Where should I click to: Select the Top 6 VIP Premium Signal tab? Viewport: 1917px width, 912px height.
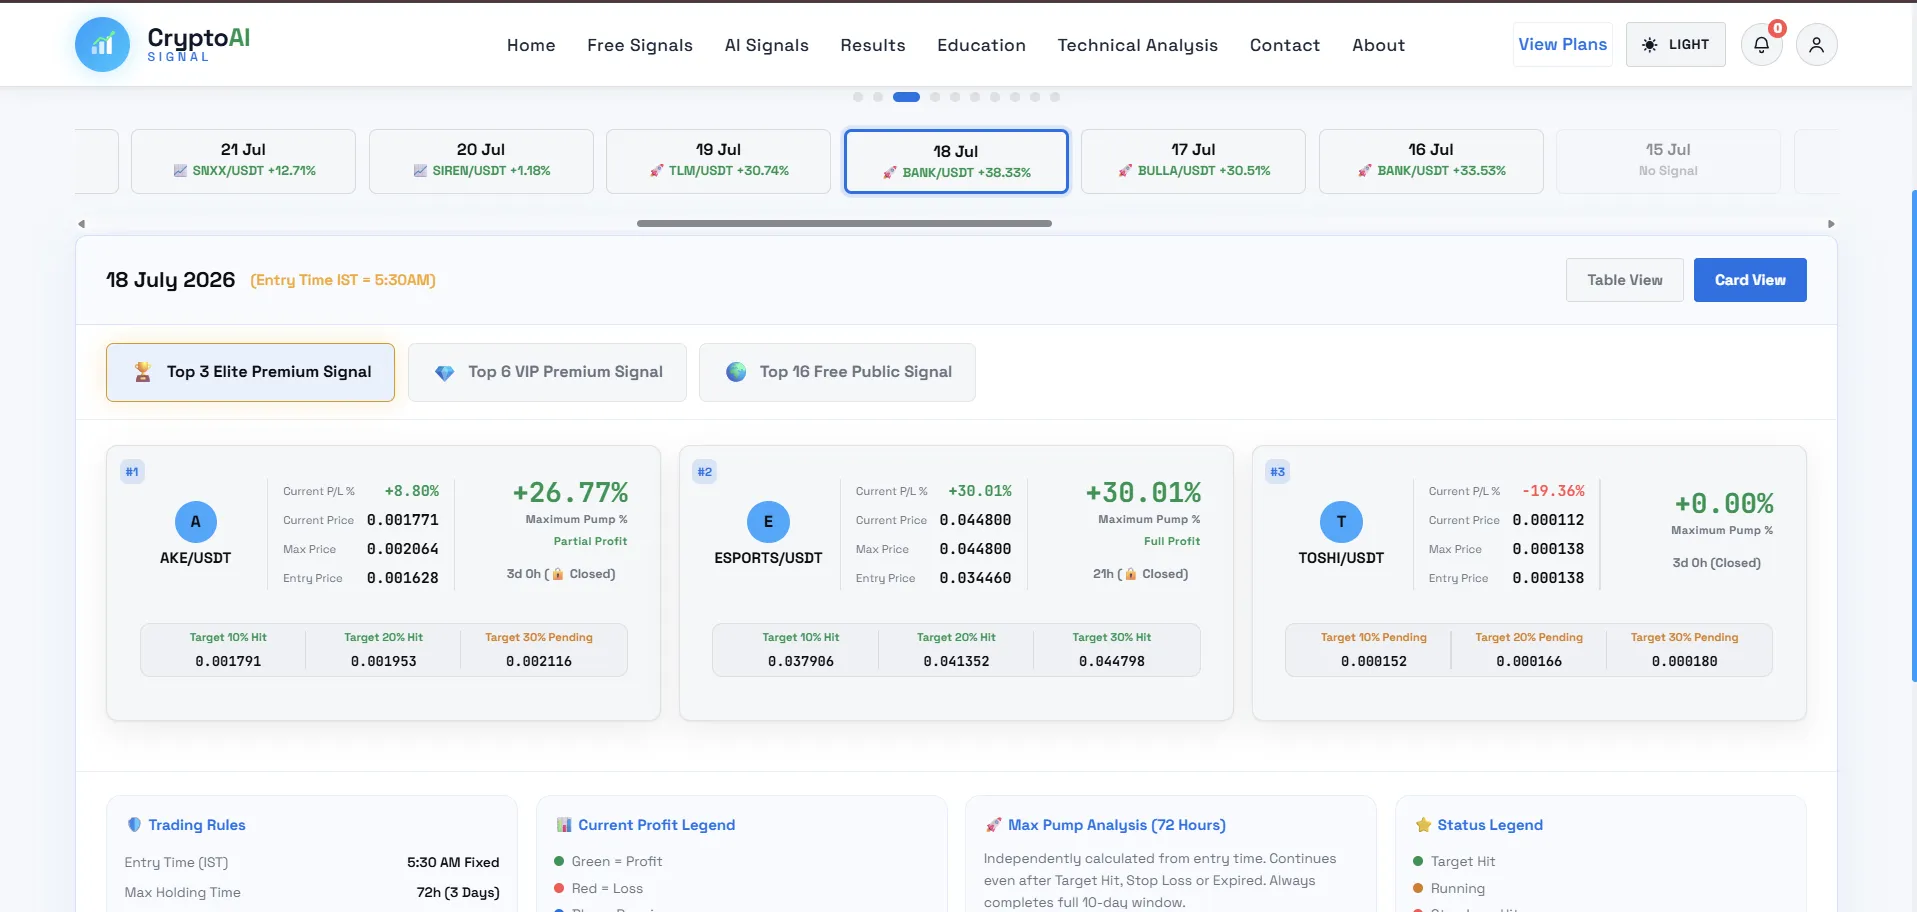[x=547, y=372]
